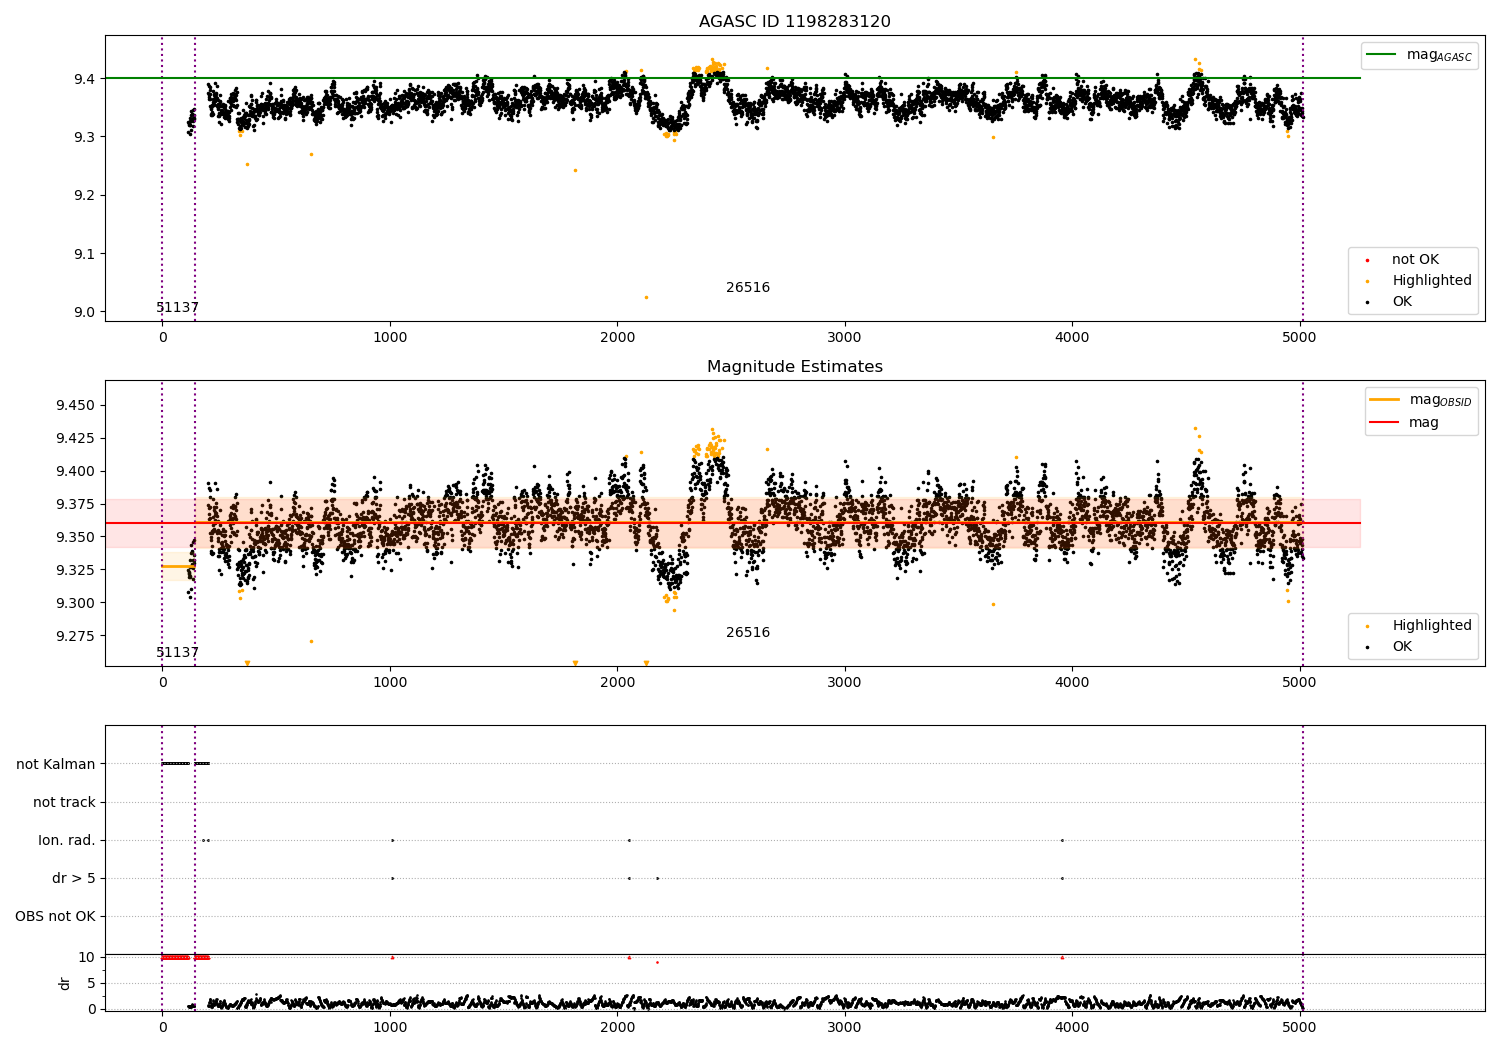
Task: Click the '9.2' y-axis tick of top plot
Action: 84,195
